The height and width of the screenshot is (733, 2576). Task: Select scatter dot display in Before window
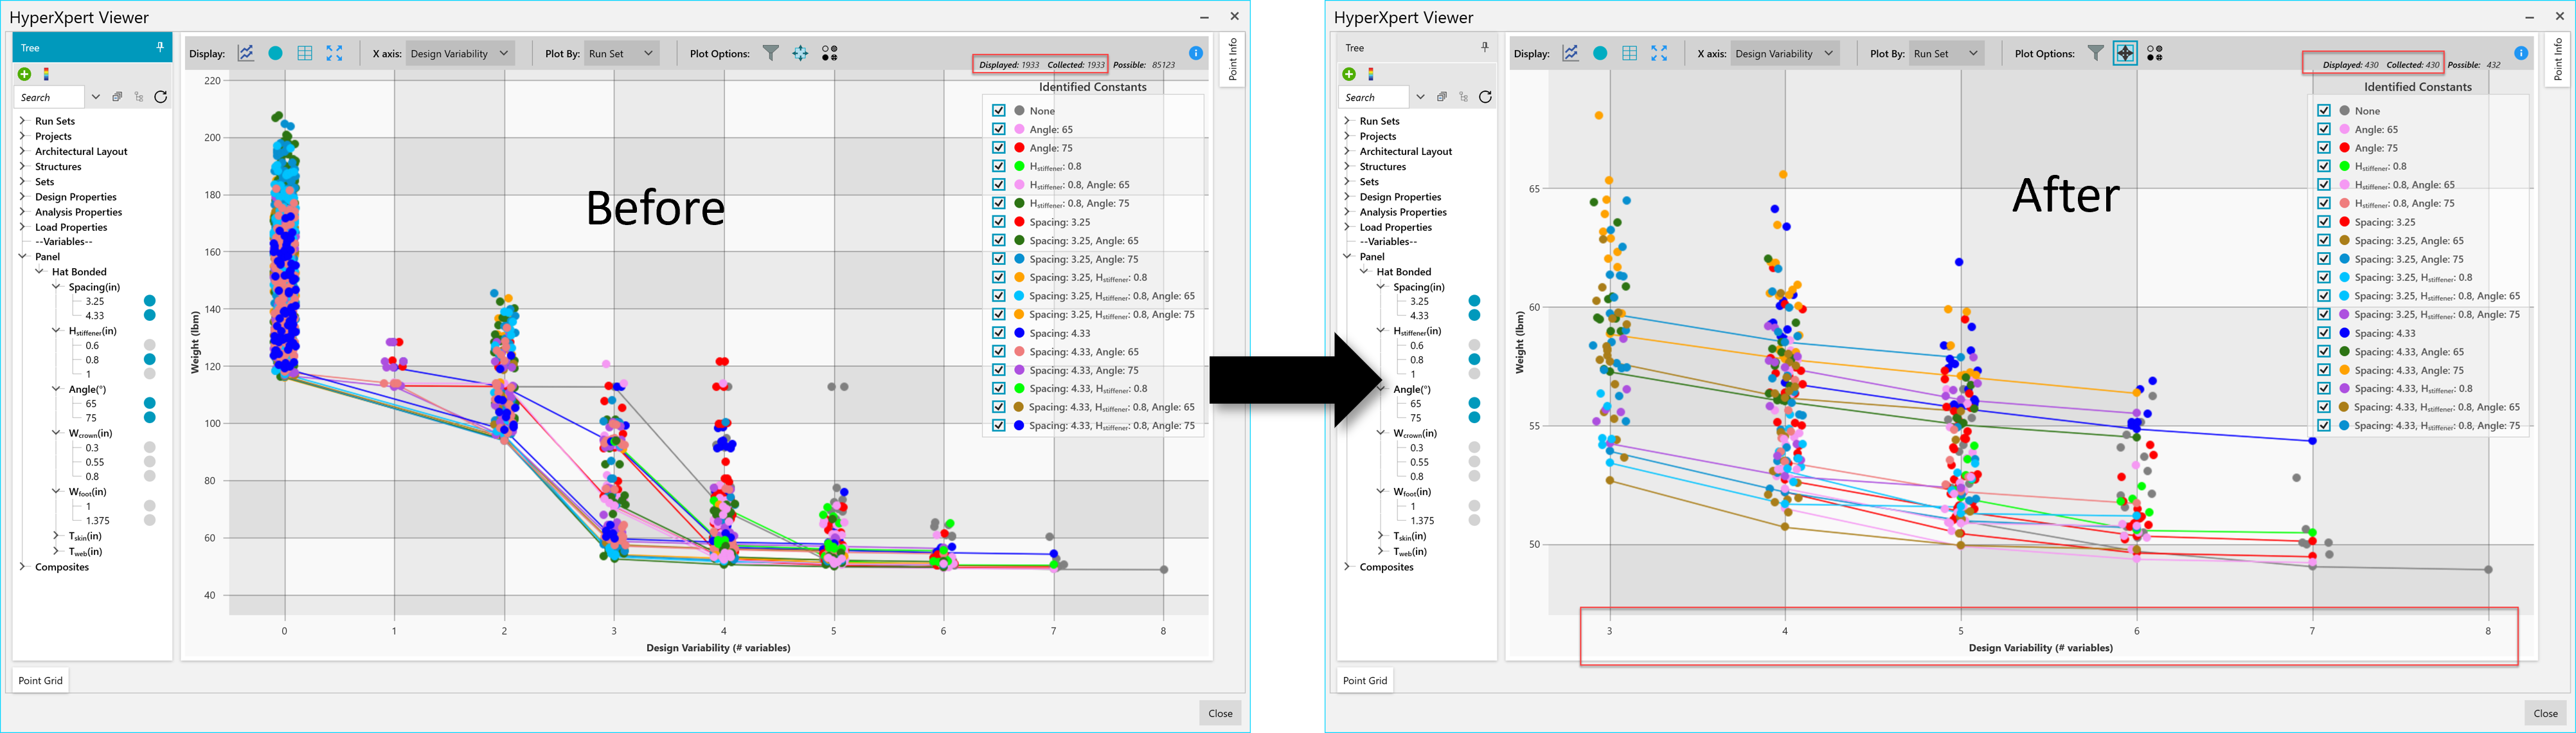(275, 53)
